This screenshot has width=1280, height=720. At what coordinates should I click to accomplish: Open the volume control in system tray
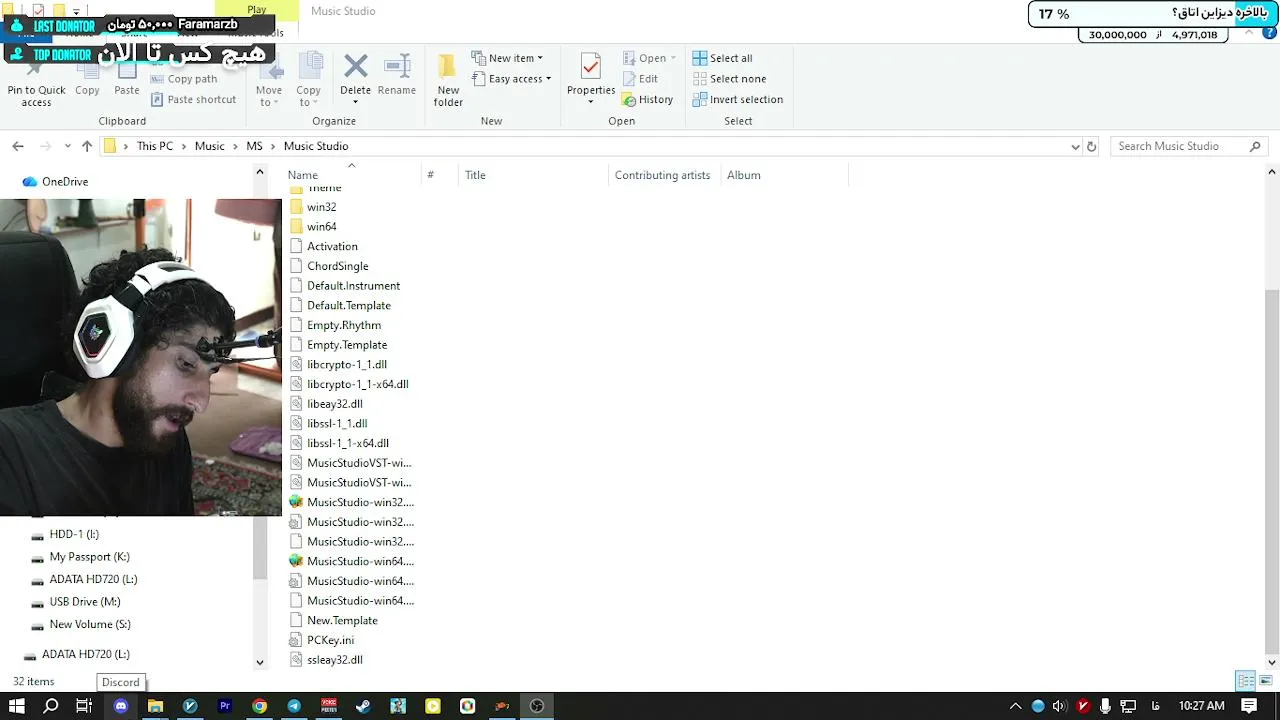tap(1060, 706)
